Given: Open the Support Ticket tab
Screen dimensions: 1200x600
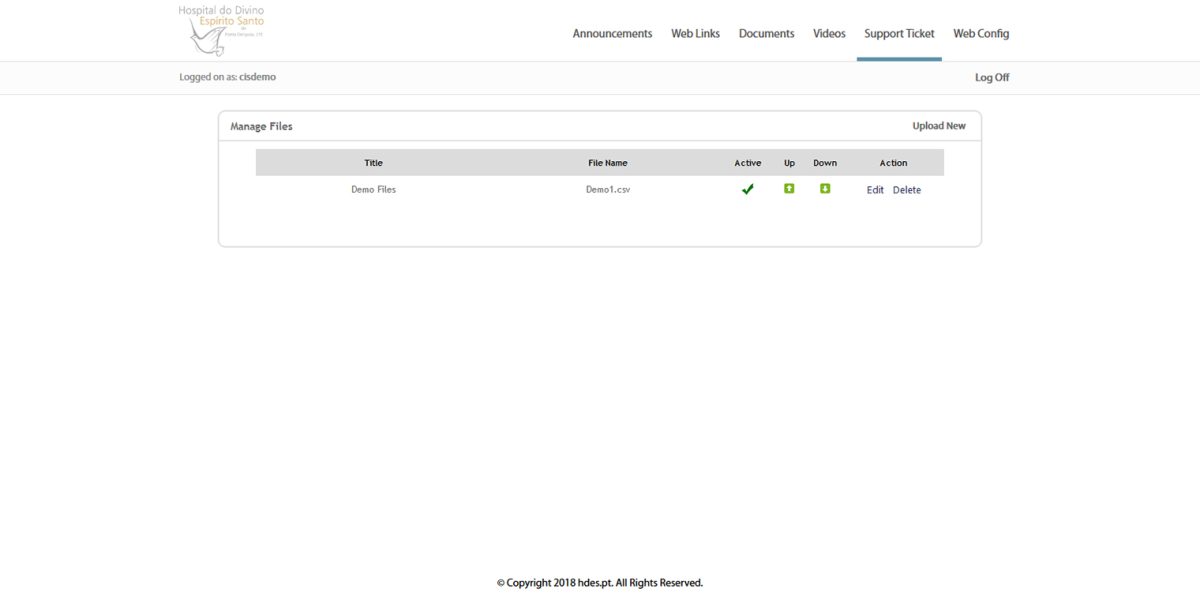Looking at the screenshot, I should [x=898, y=33].
